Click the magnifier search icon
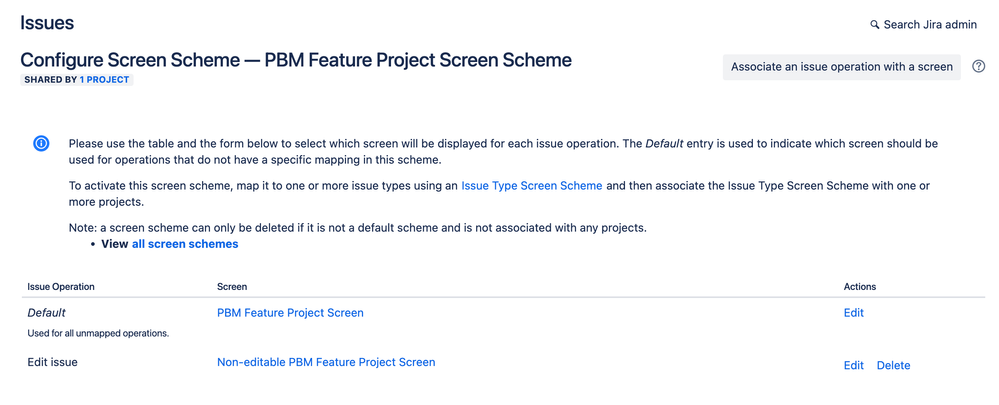This screenshot has width=999, height=405. click(x=875, y=25)
